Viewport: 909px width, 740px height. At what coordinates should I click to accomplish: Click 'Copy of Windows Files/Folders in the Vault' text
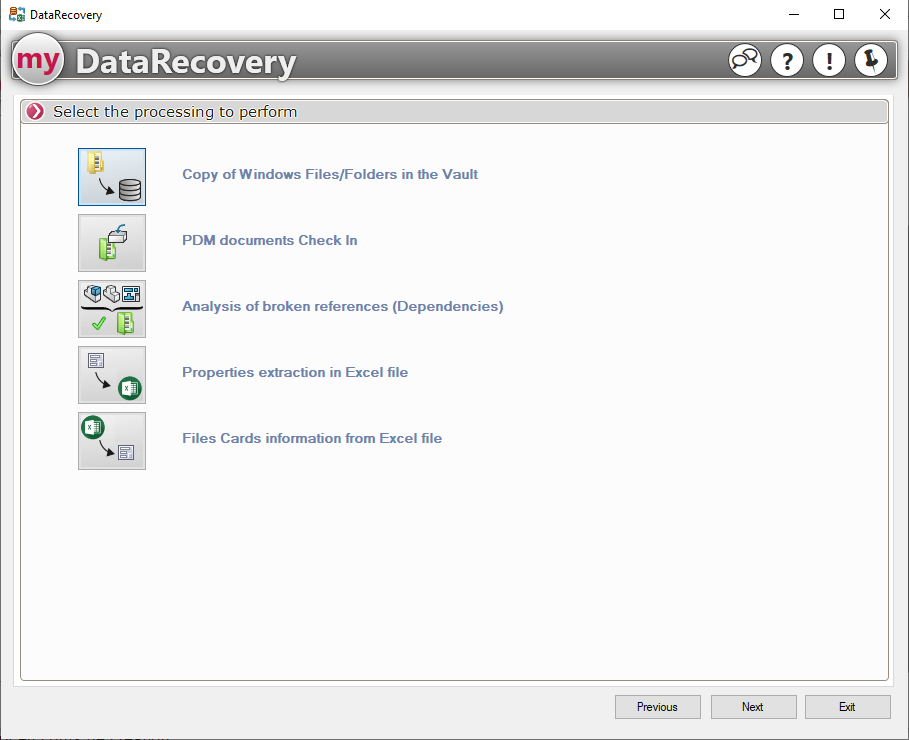330,174
